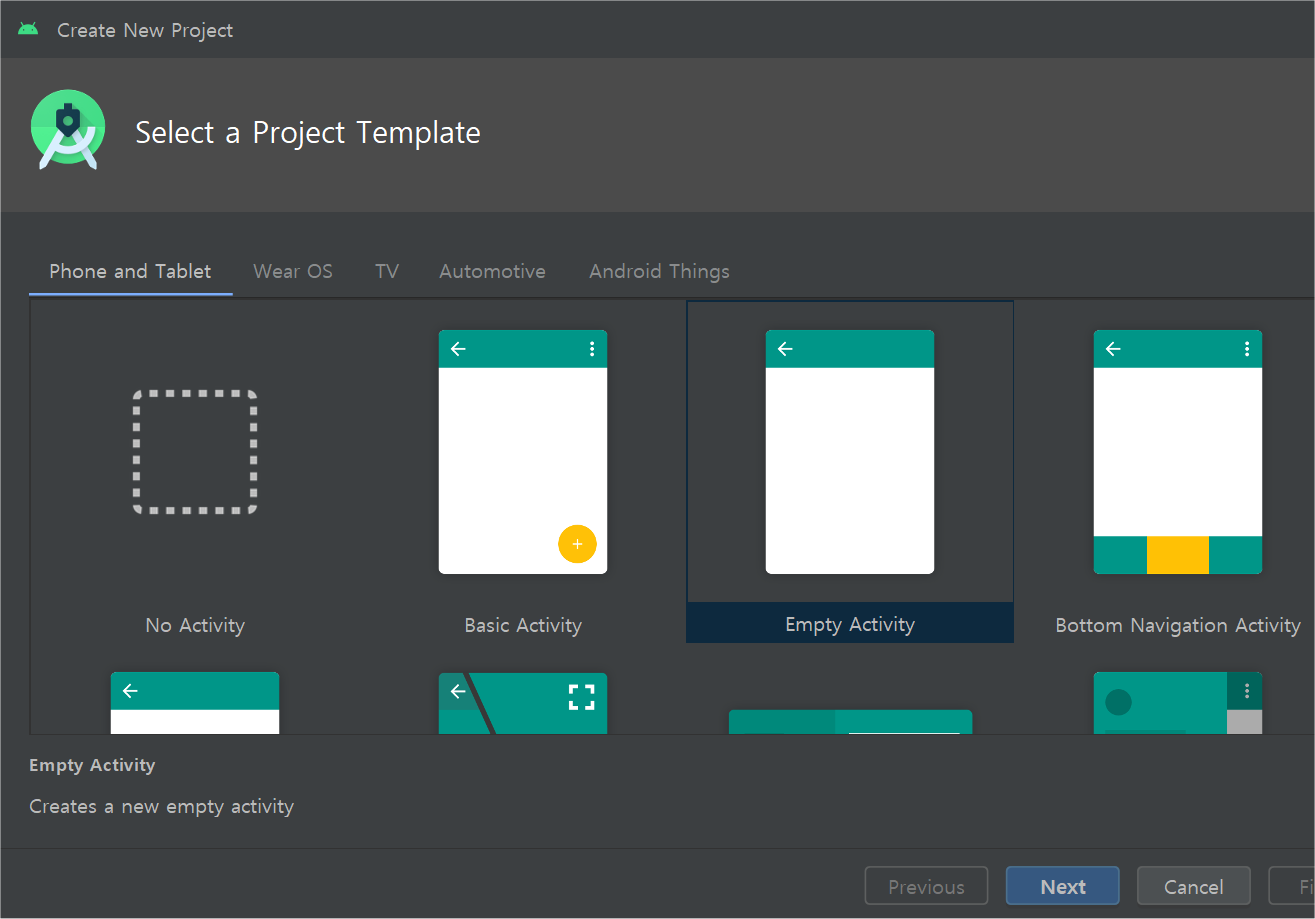Click the 'Select a Project Template' heading
Image resolution: width=1315 pixels, height=919 pixels.
[308, 132]
